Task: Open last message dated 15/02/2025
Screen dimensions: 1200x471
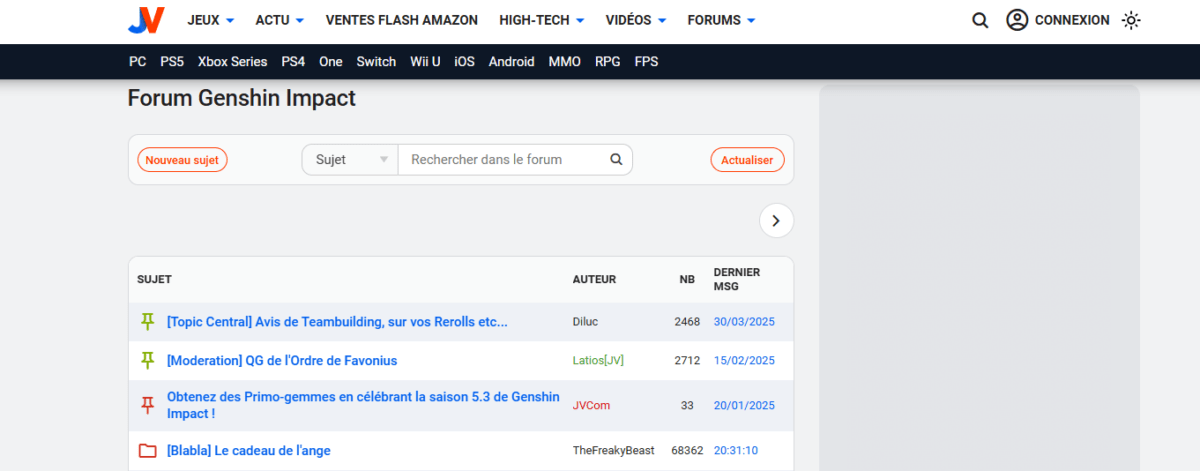Action: pyautogui.click(x=744, y=360)
